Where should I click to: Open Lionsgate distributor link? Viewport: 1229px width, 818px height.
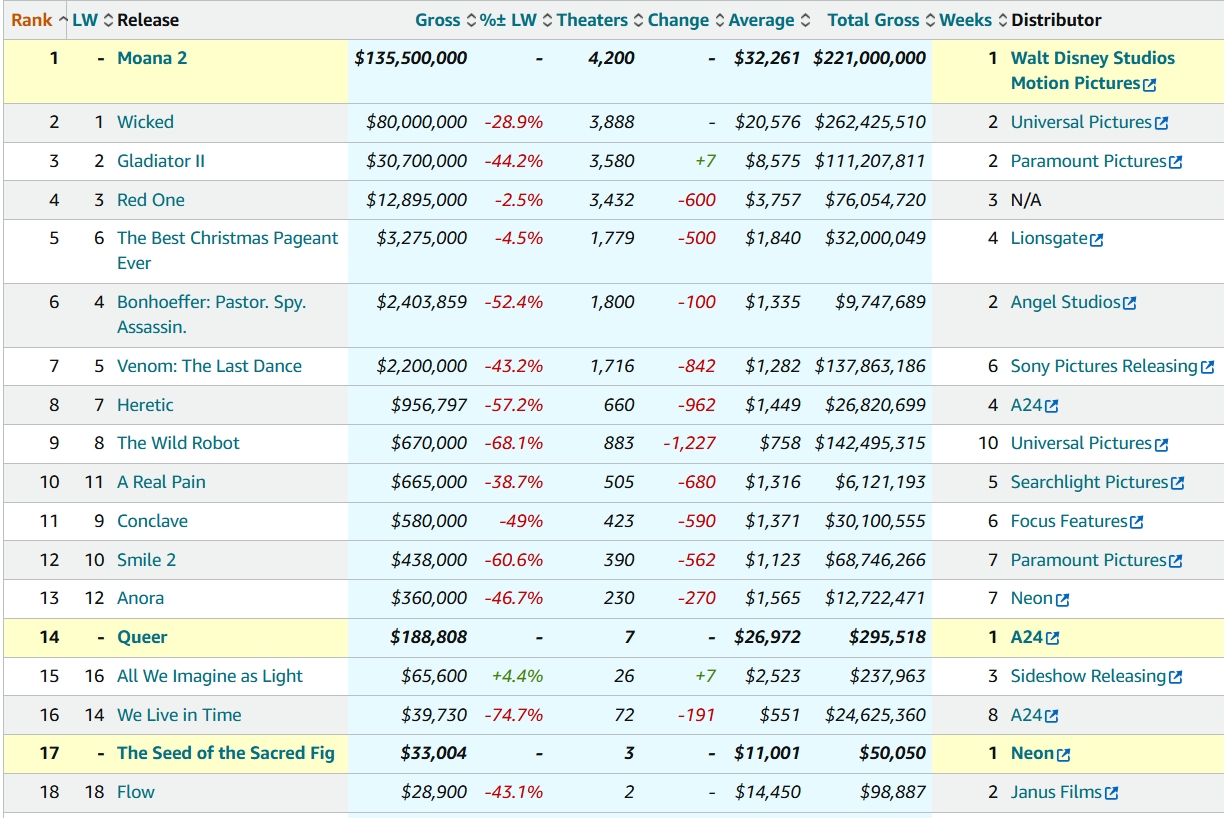click(x=1049, y=238)
